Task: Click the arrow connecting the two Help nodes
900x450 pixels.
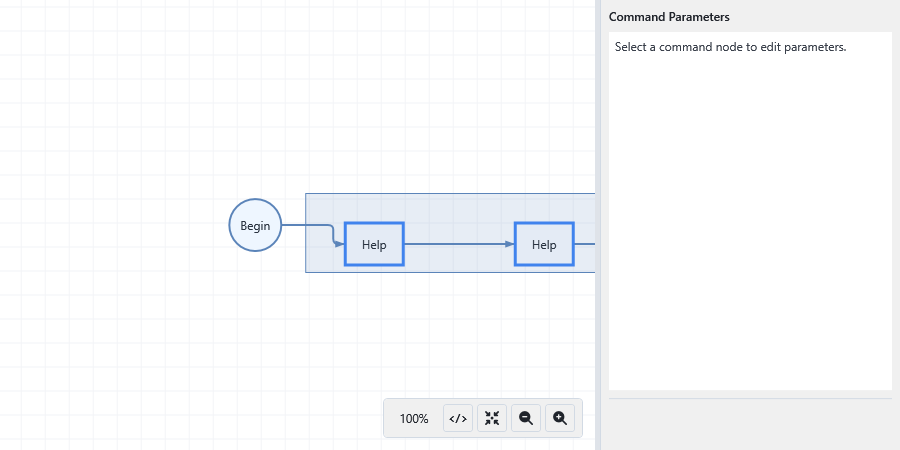Action: pos(459,244)
